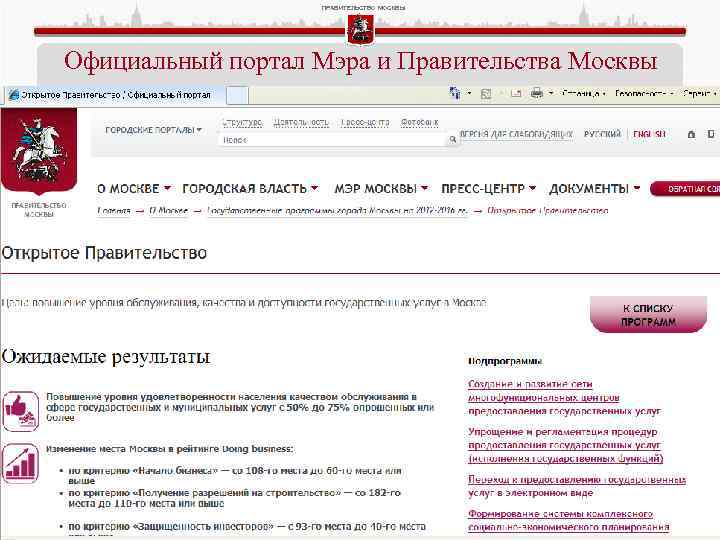Click the read mail icon in browser toolbar

[x=516, y=94]
